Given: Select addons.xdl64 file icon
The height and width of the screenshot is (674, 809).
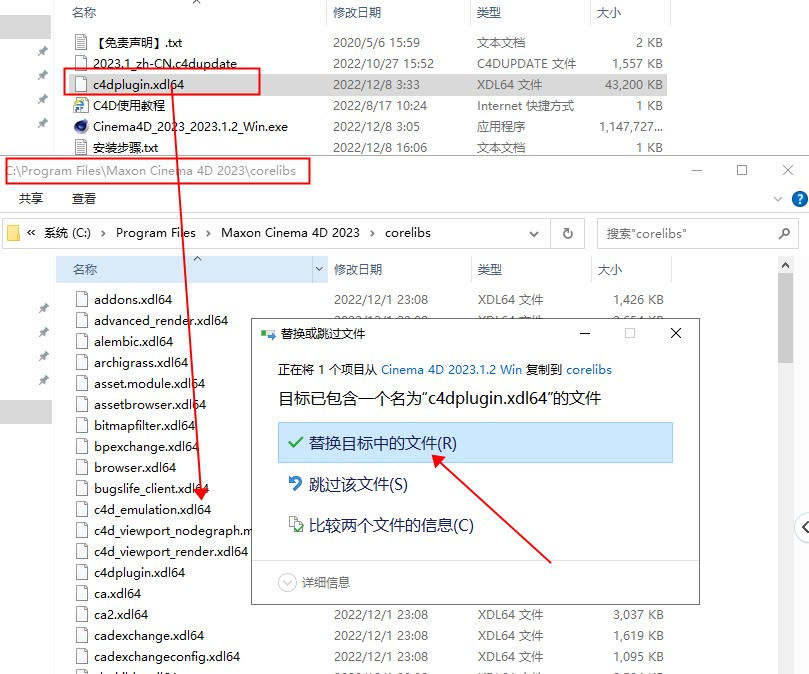Looking at the screenshot, I should point(82,299).
